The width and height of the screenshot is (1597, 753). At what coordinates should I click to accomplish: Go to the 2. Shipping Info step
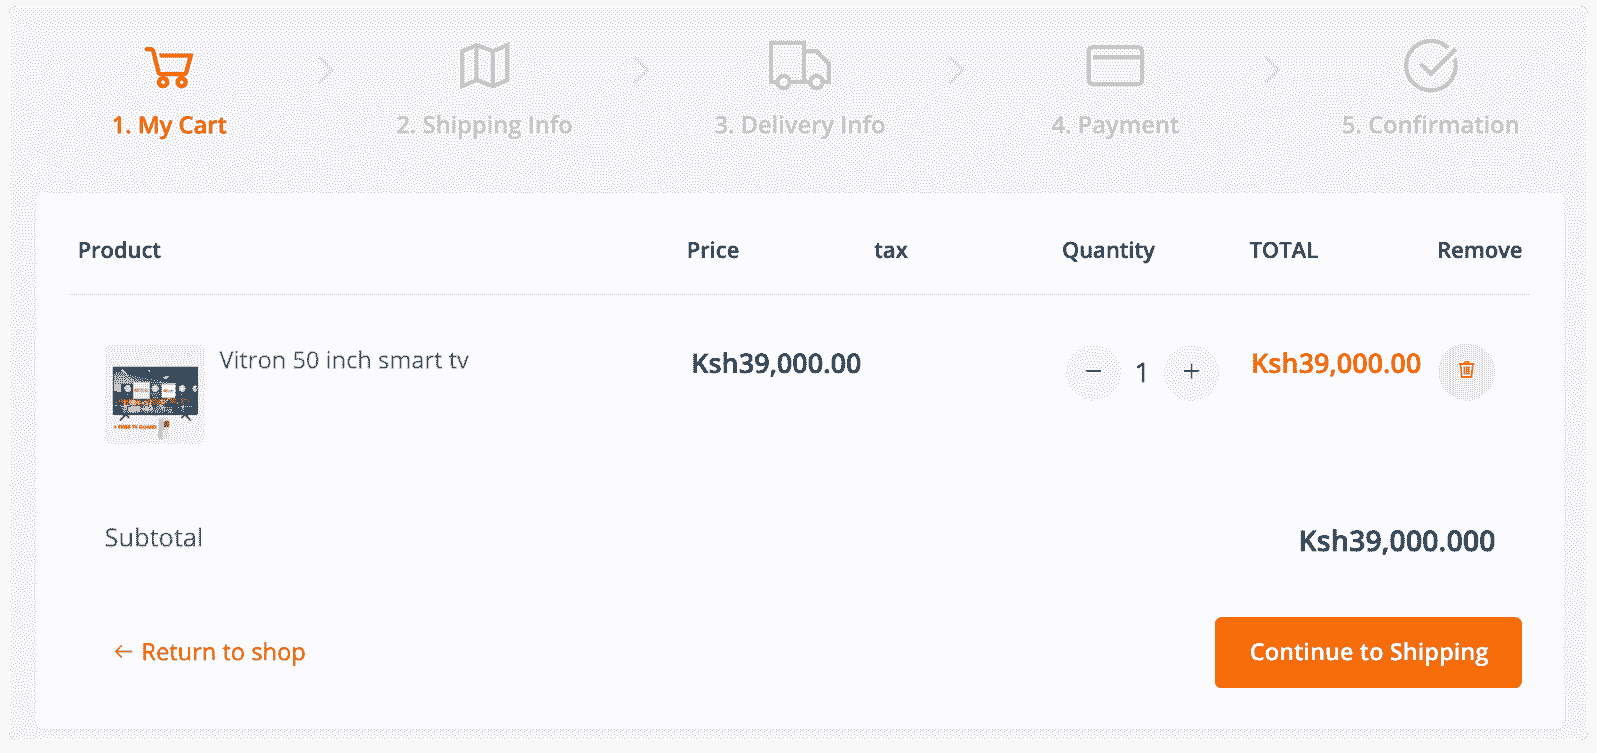click(484, 125)
